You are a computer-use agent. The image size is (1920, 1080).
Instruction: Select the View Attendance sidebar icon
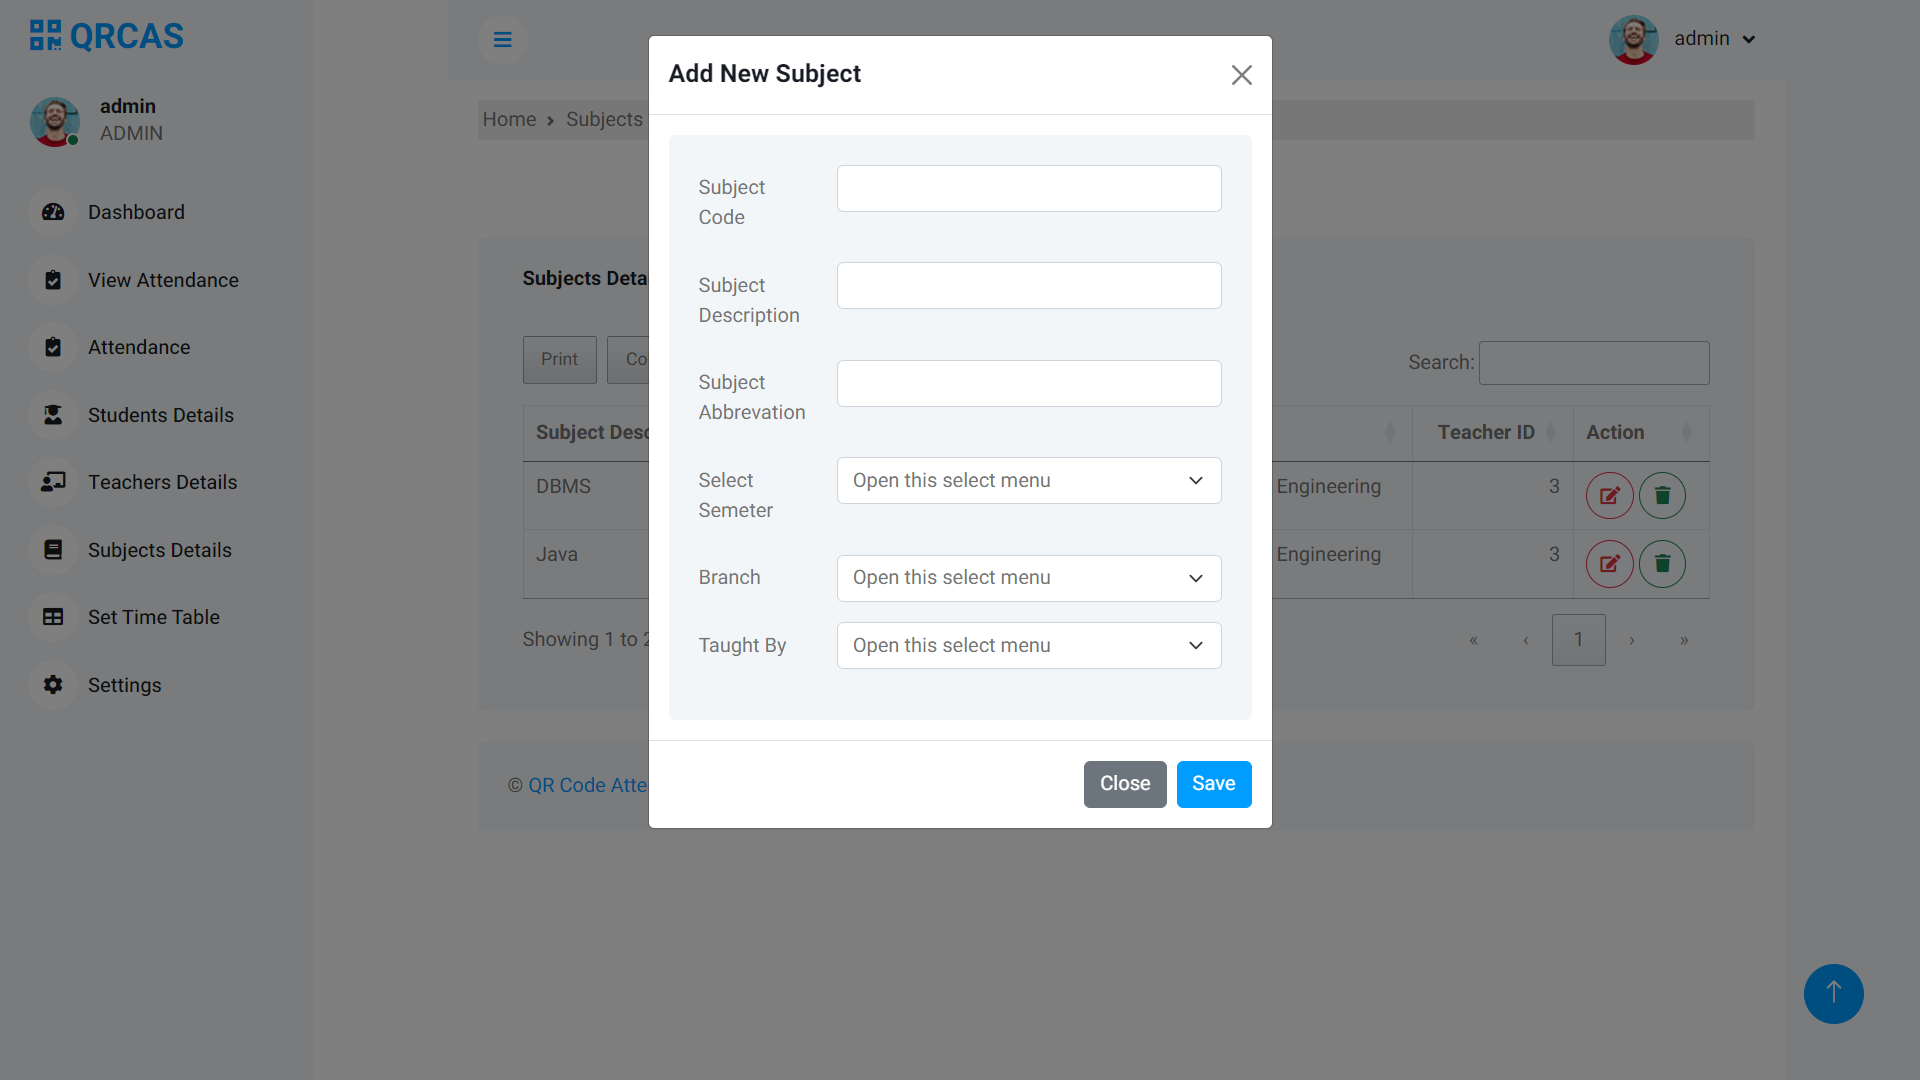53,280
